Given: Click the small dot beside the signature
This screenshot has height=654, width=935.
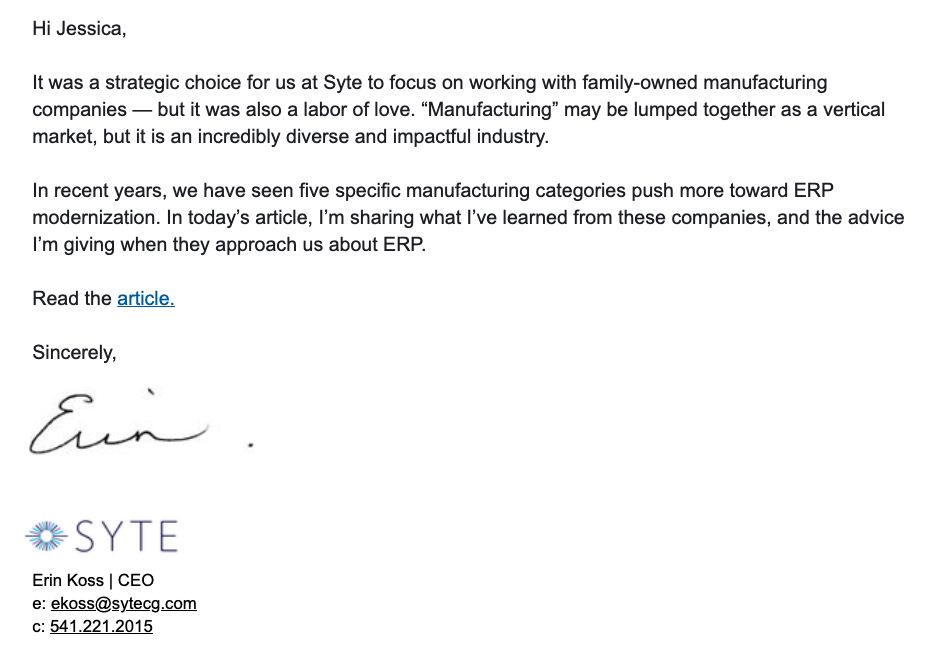Looking at the screenshot, I should [251, 445].
